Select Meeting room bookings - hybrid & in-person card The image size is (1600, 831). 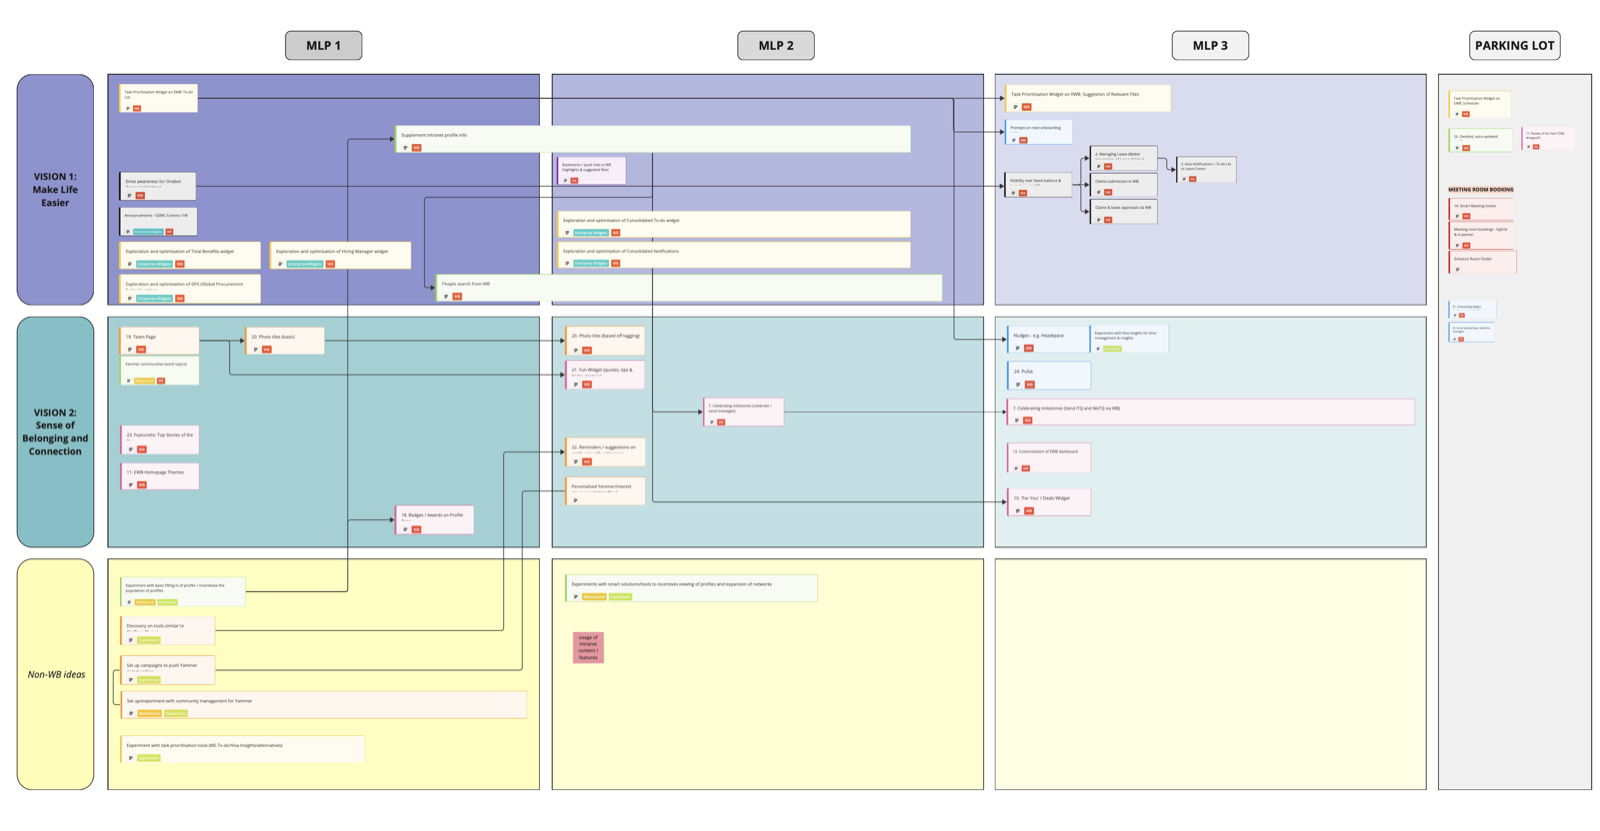1481,235
